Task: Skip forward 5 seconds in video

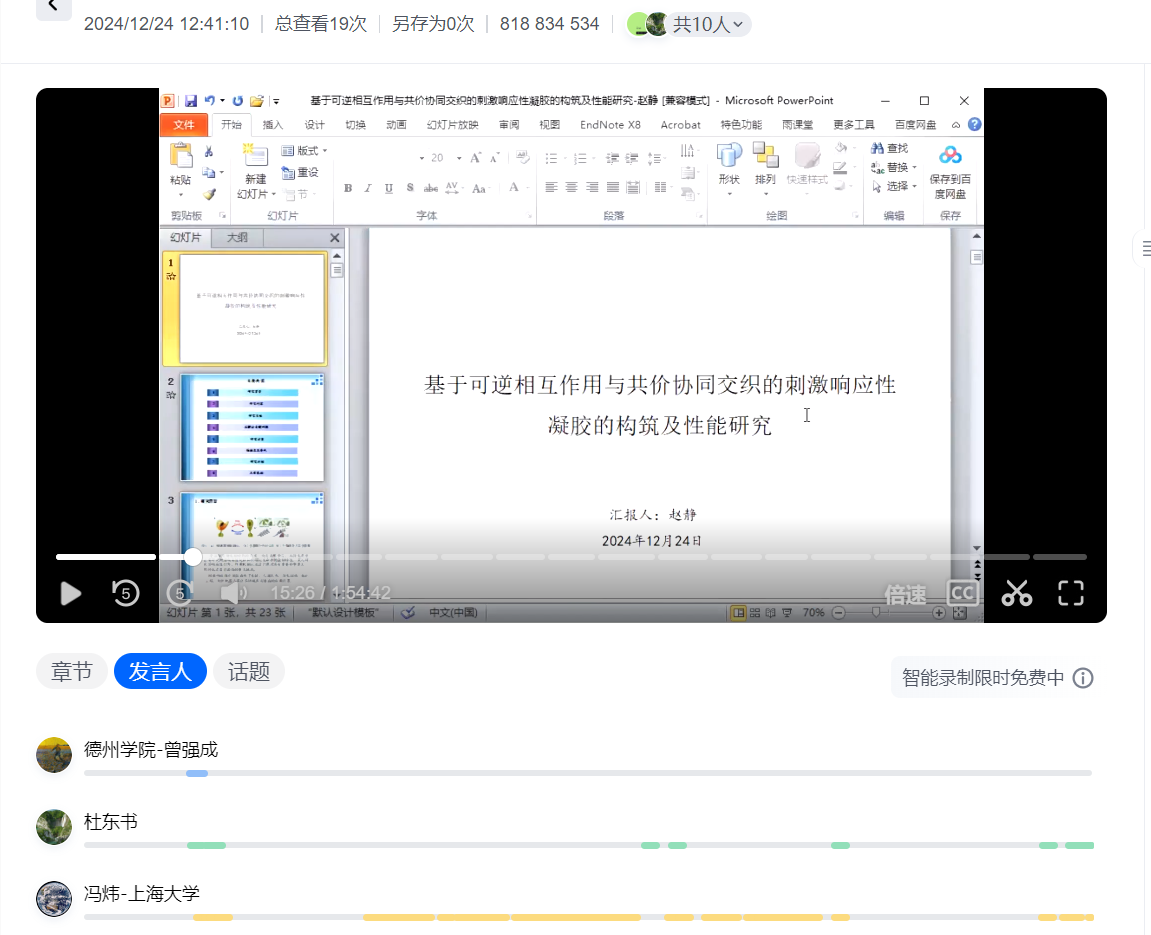Action: point(179,593)
